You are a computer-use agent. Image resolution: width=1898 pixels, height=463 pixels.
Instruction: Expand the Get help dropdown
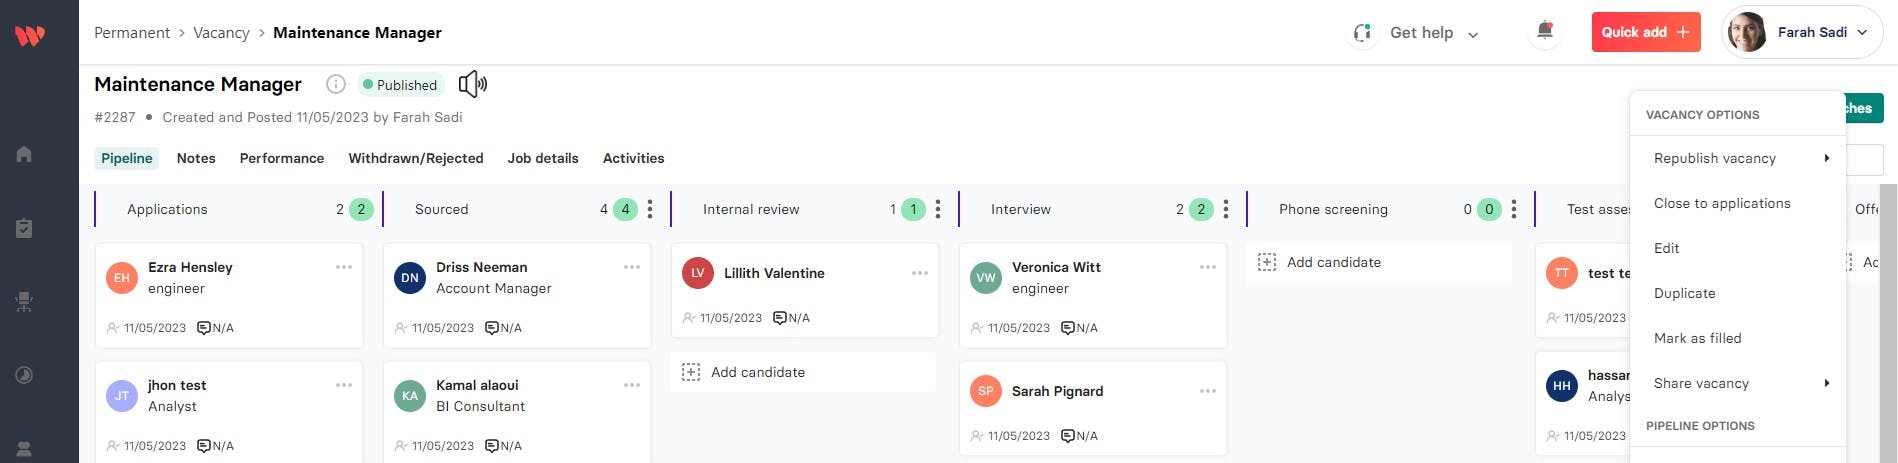coord(1434,33)
